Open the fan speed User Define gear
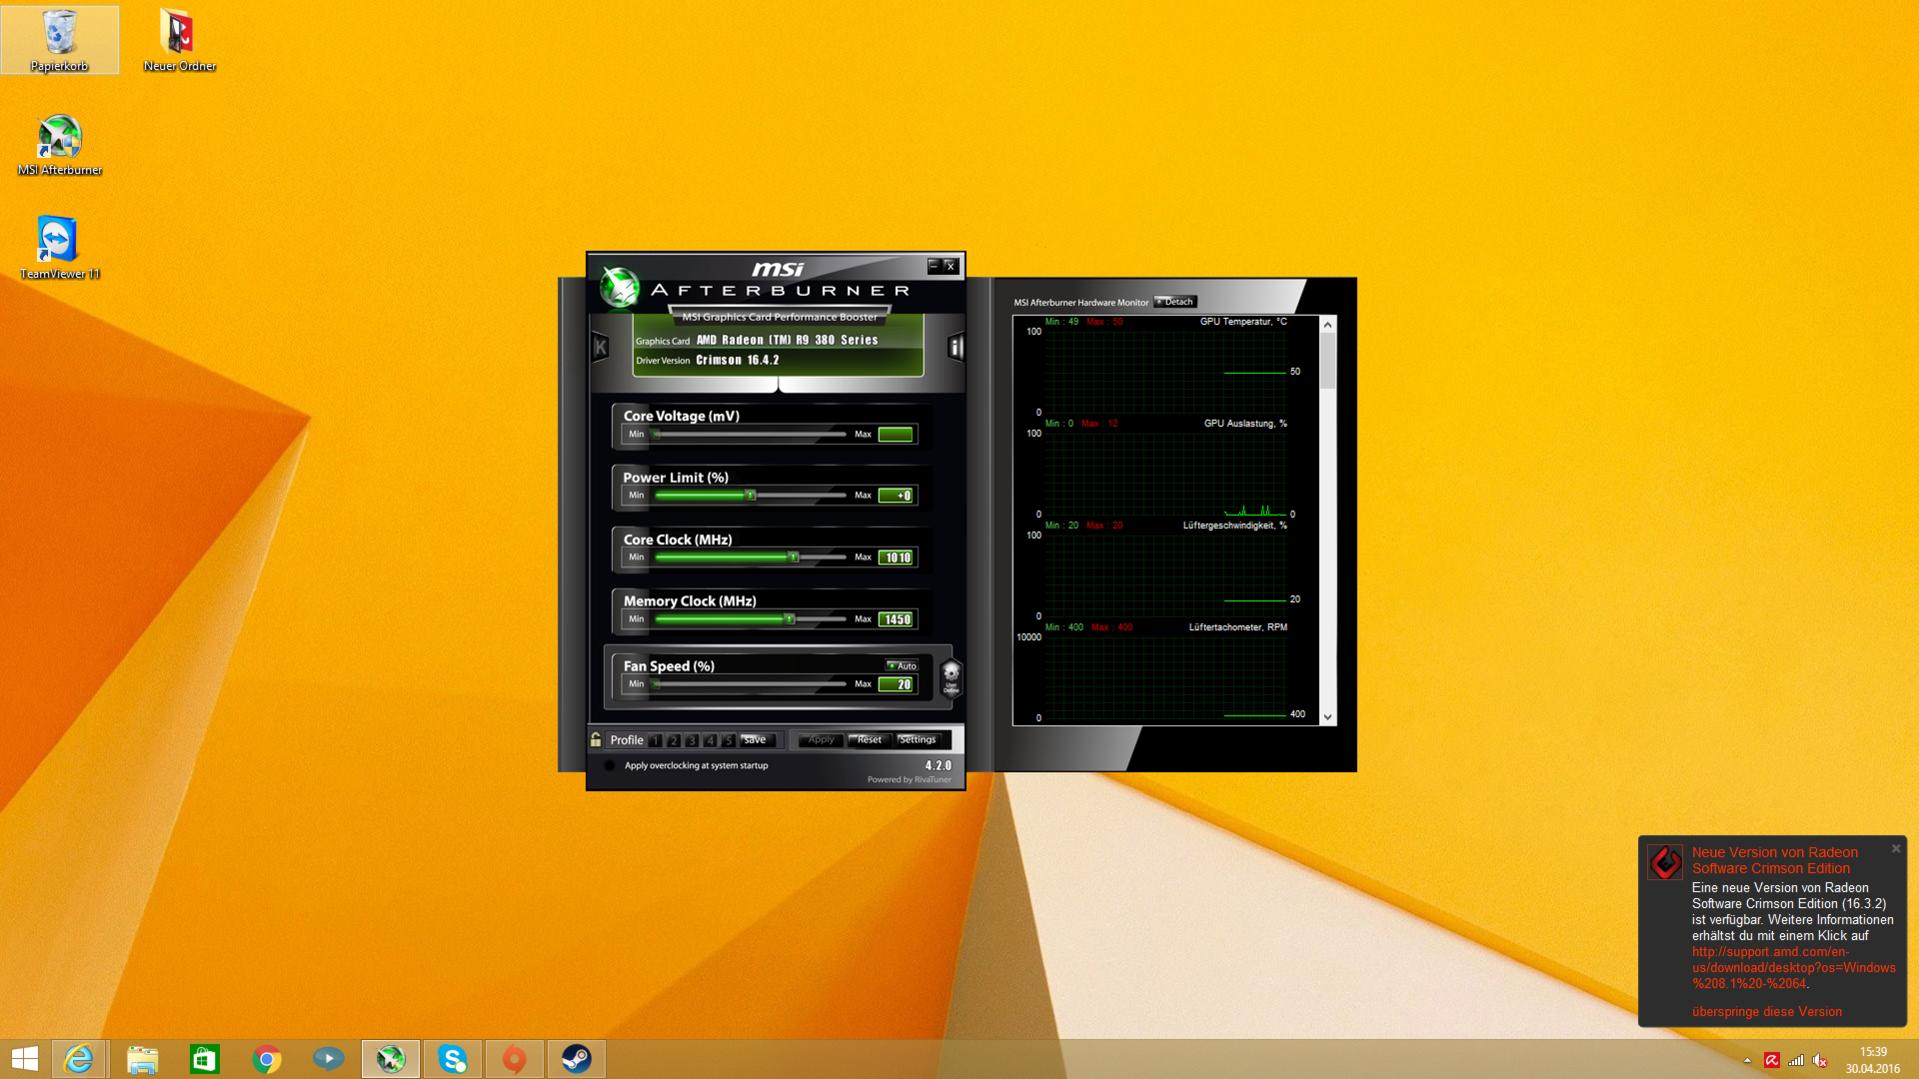 951,677
